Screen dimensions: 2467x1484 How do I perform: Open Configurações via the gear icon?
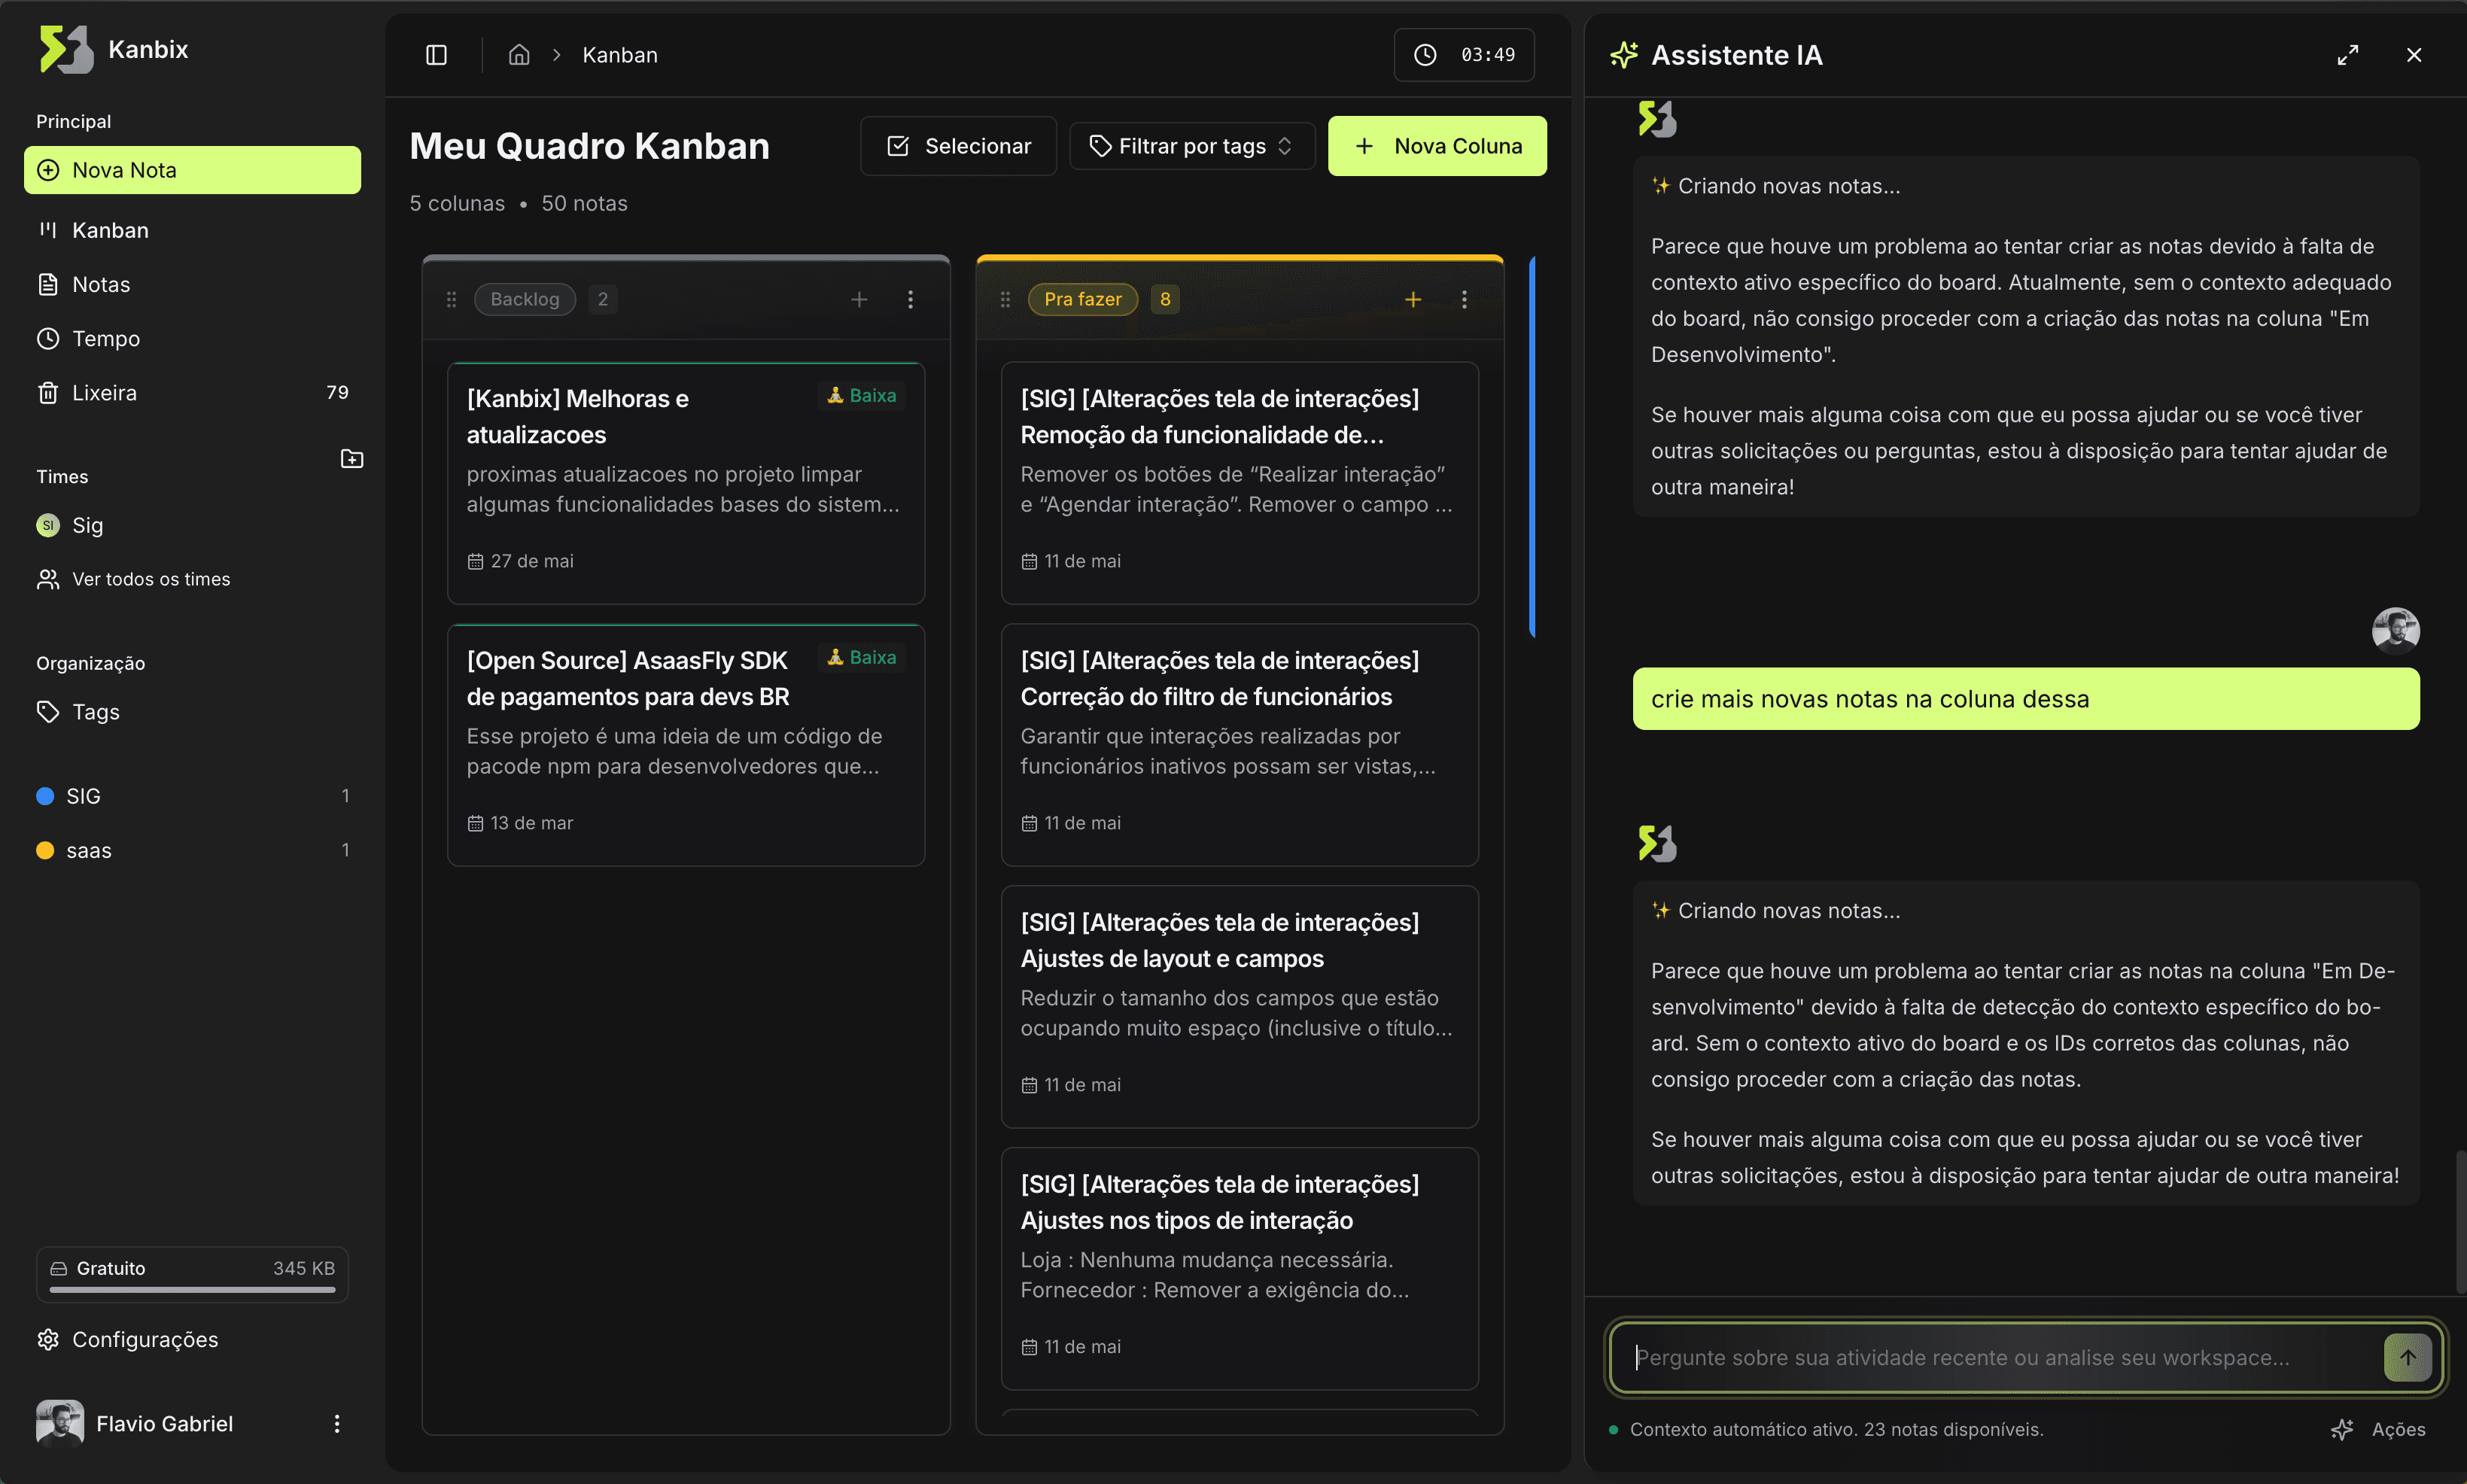(x=48, y=1339)
